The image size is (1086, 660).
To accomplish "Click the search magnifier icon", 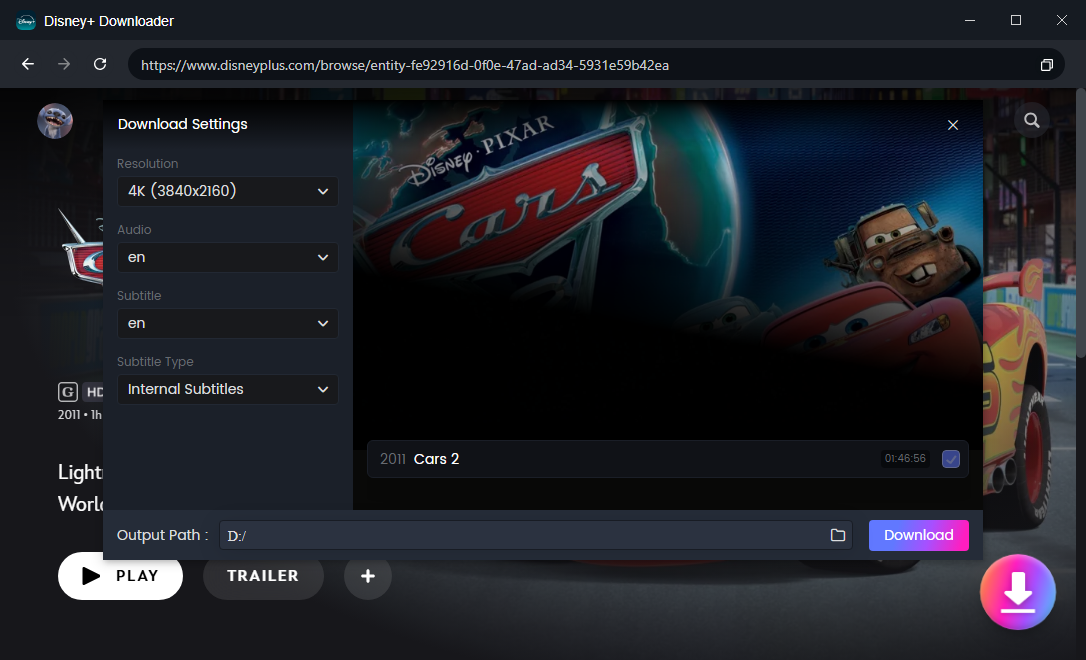I will coord(1031,120).
